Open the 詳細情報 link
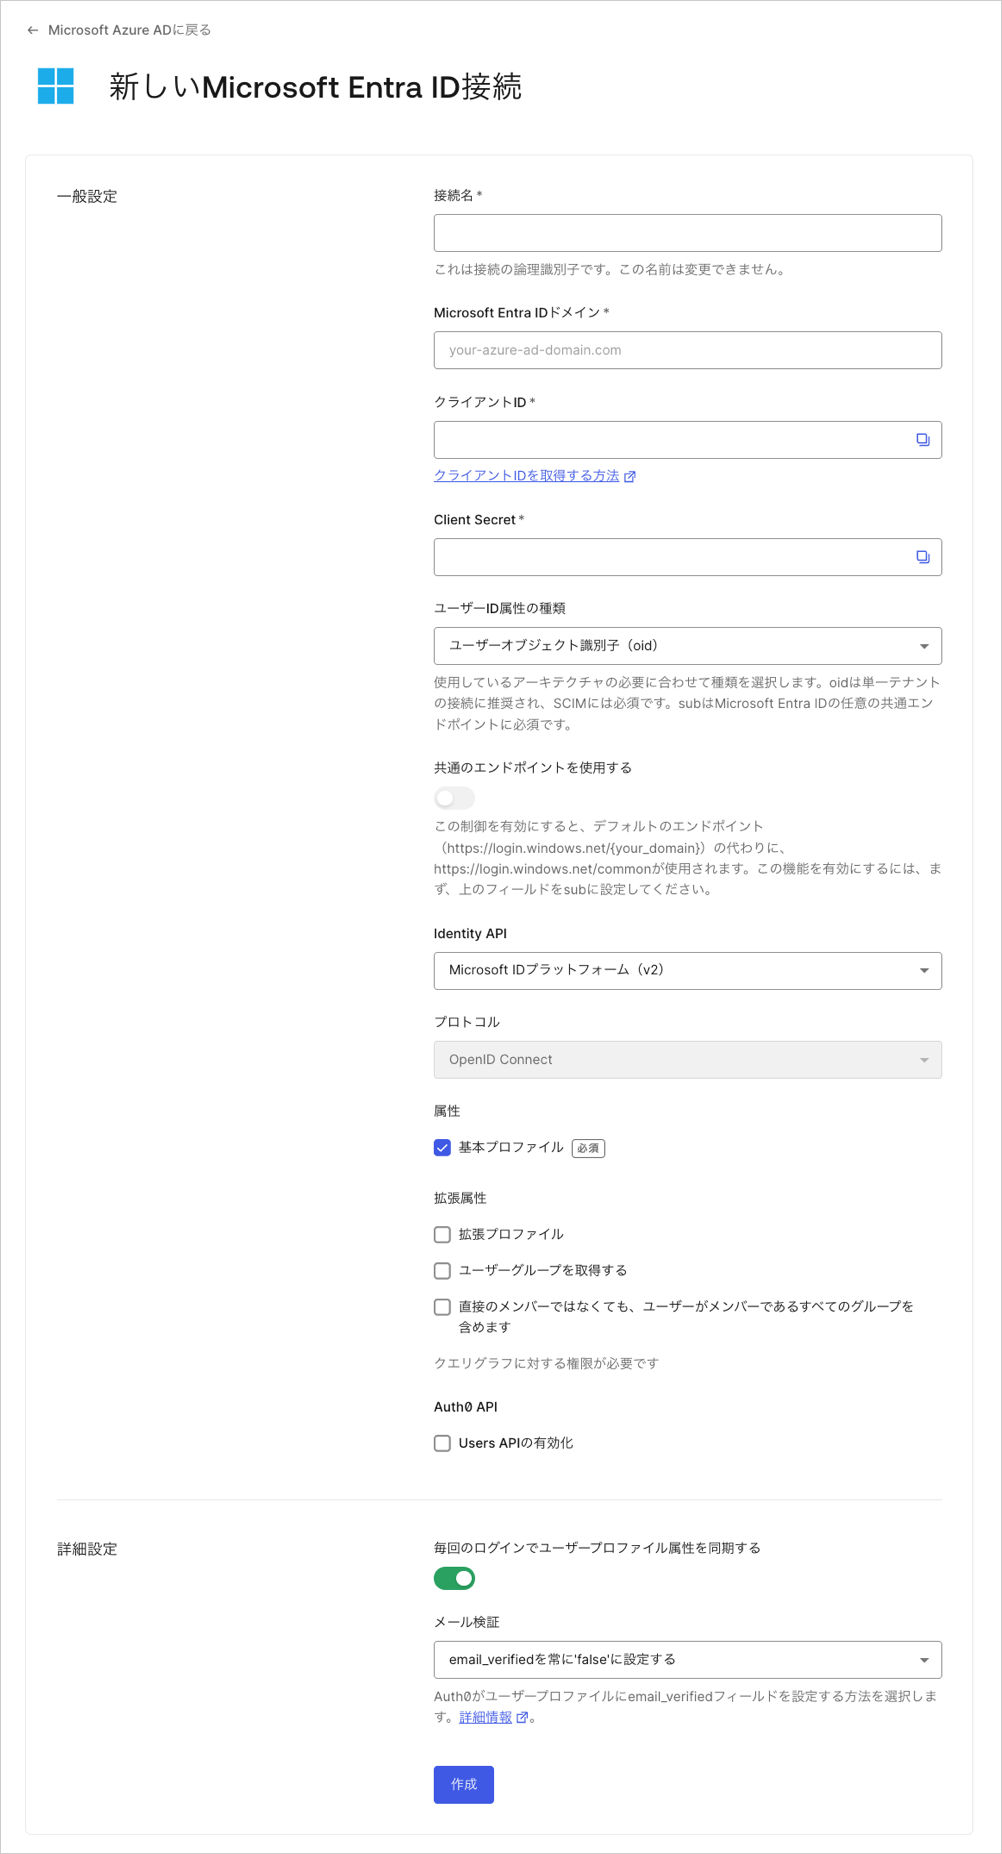The image size is (1002, 1854). tap(486, 1717)
